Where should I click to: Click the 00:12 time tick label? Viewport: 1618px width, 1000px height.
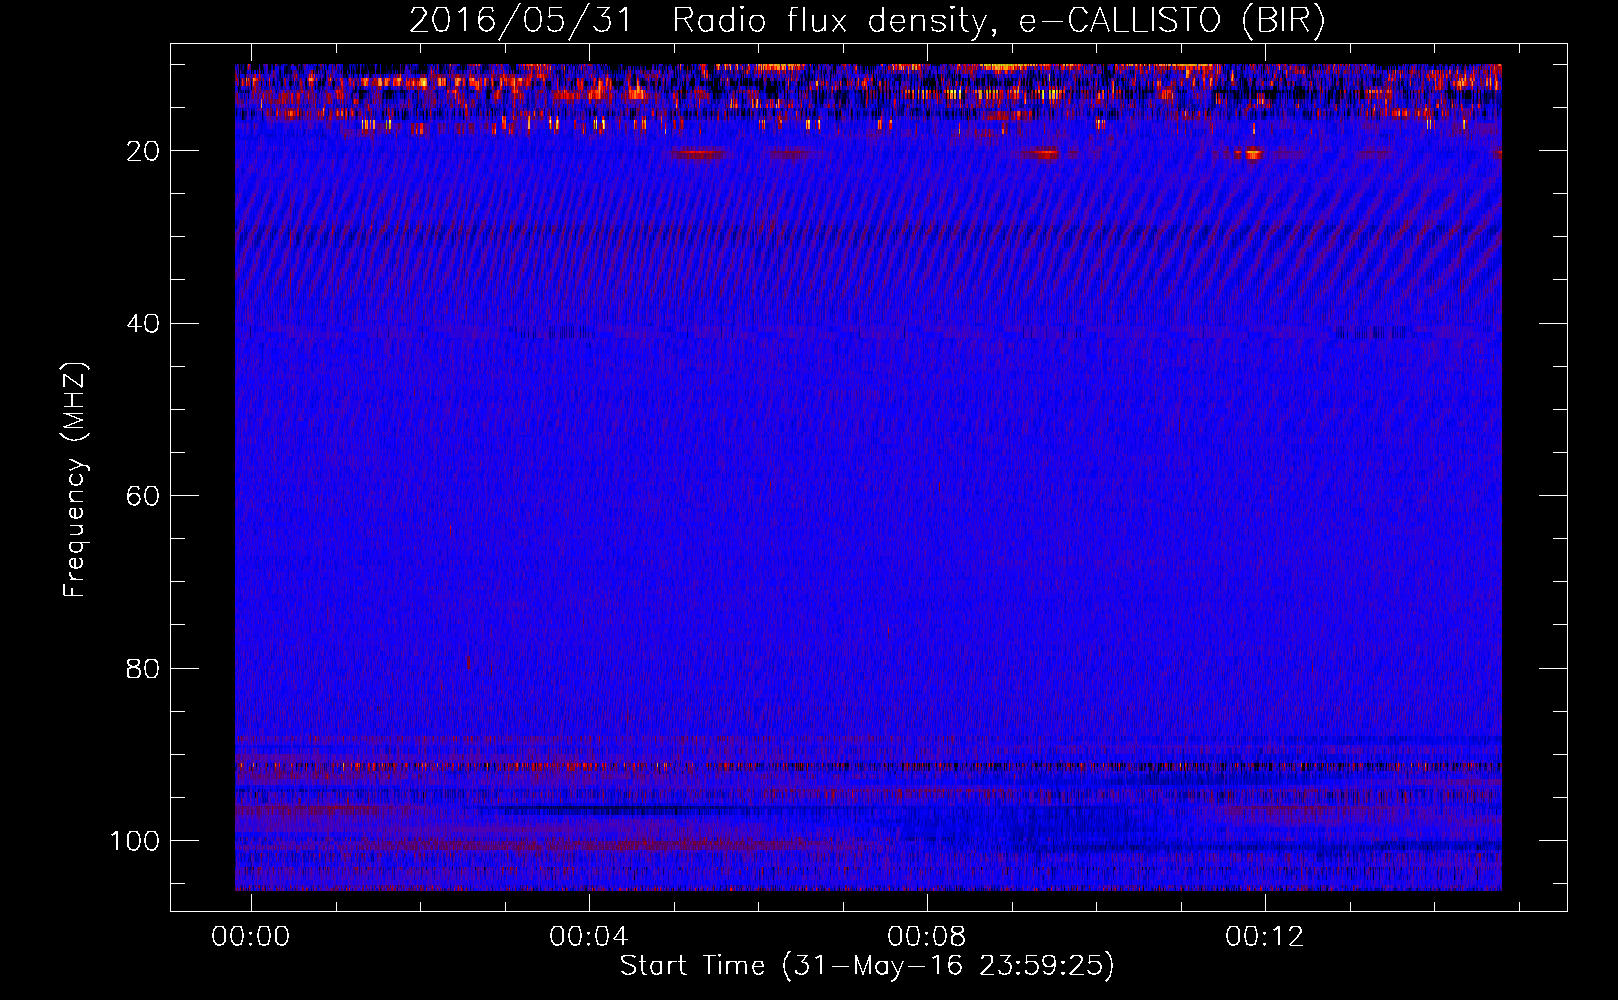(1265, 936)
